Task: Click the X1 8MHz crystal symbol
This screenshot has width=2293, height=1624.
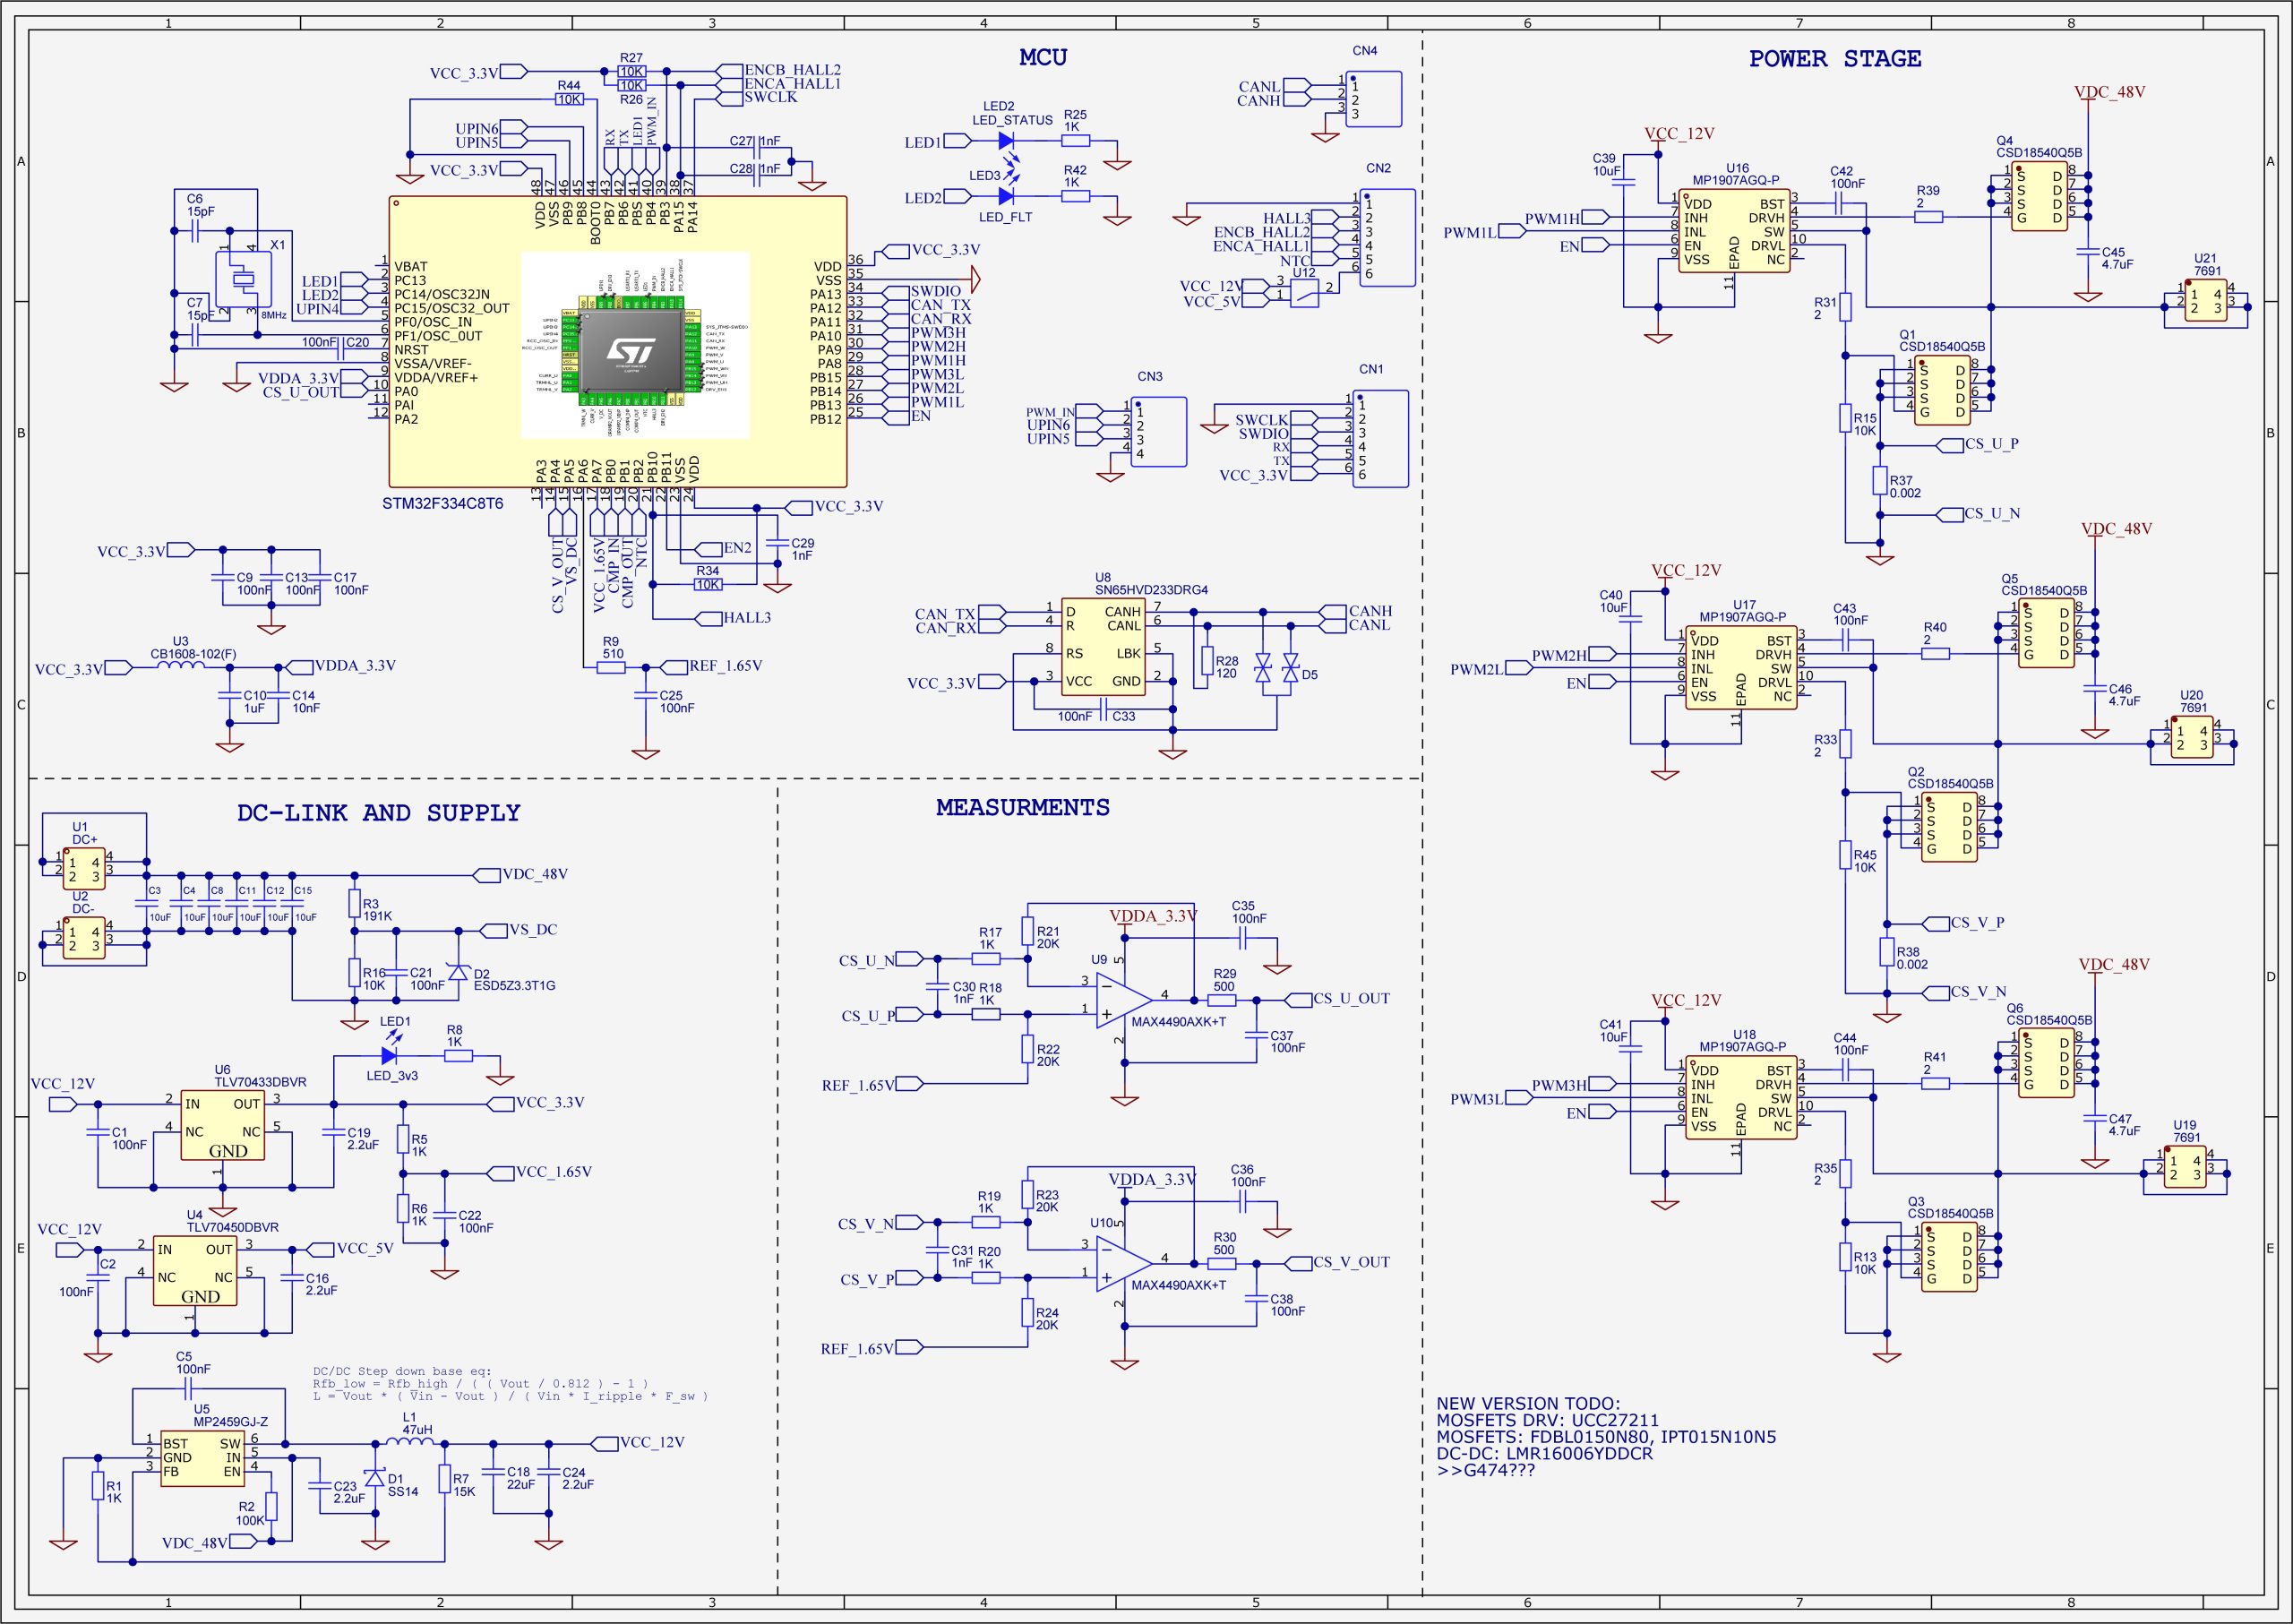Action: (x=243, y=278)
